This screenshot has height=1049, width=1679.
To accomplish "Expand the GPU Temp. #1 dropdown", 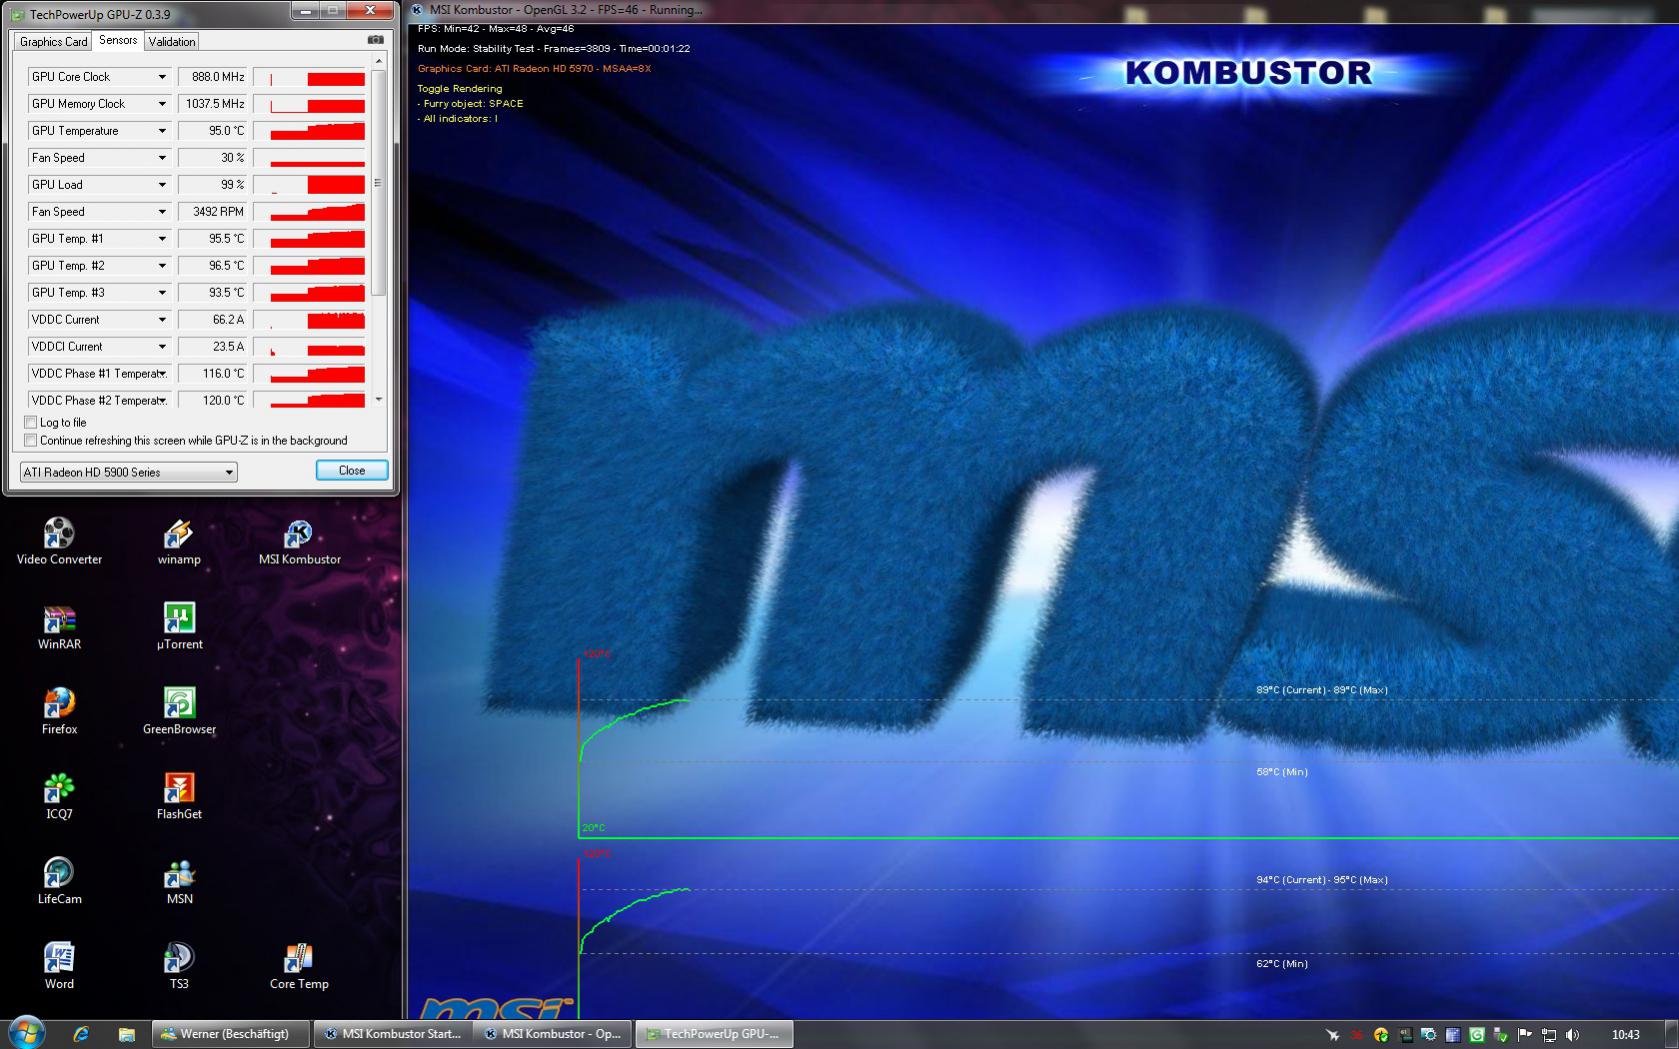I will click(162, 239).
